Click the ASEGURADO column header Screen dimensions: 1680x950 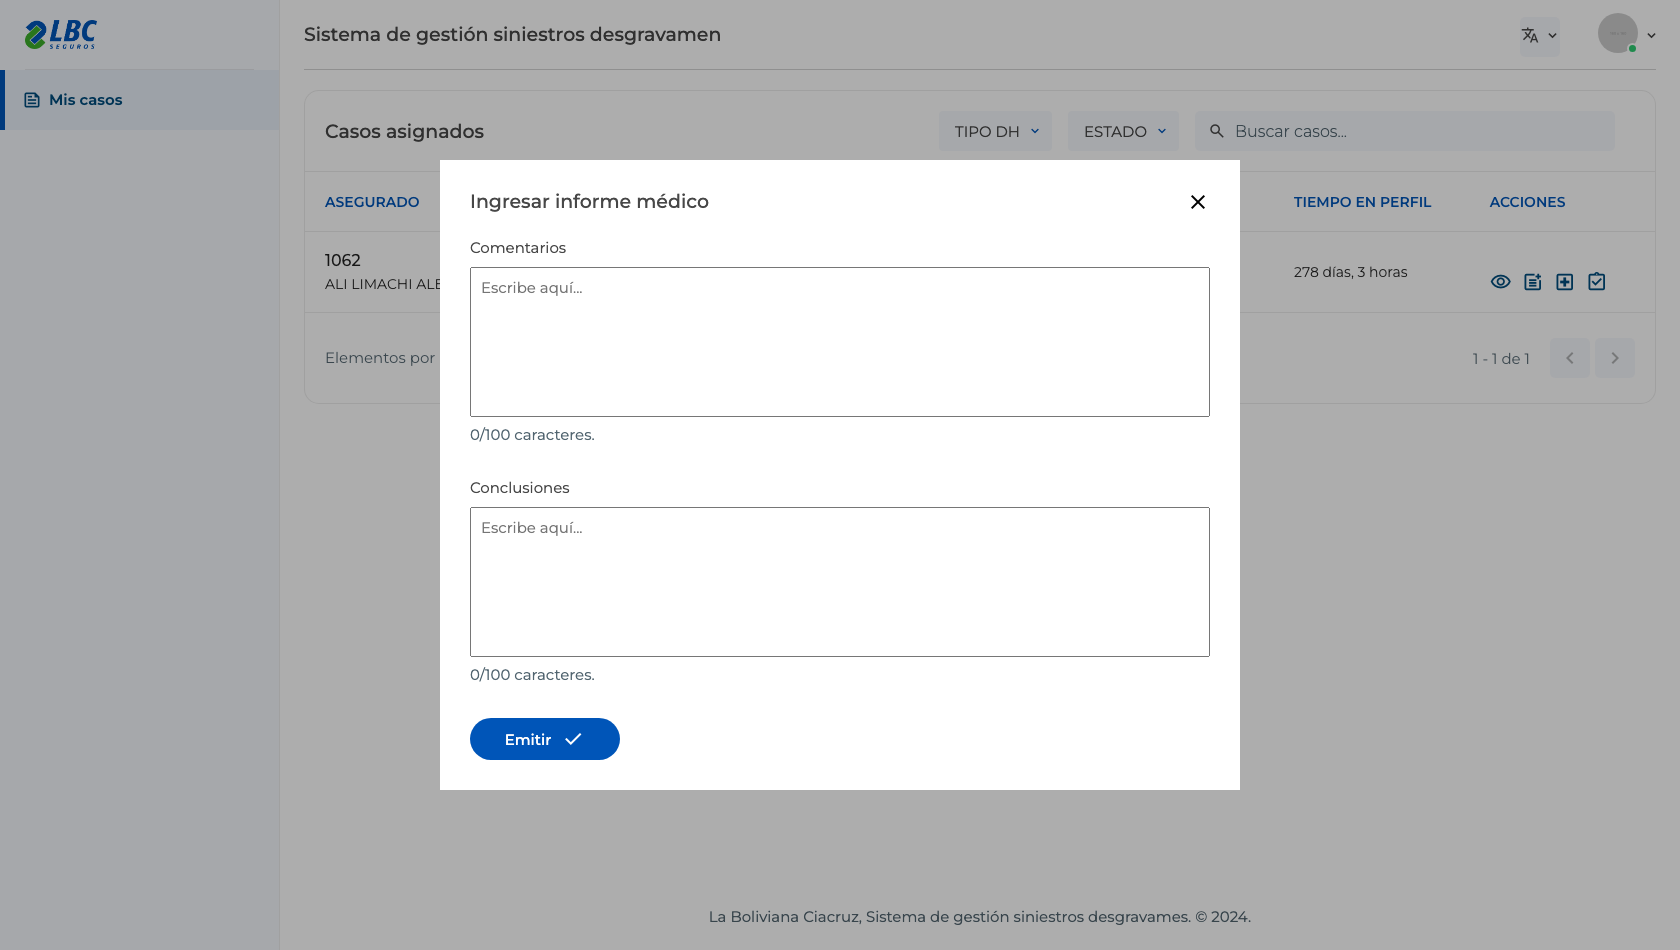pos(372,202)
